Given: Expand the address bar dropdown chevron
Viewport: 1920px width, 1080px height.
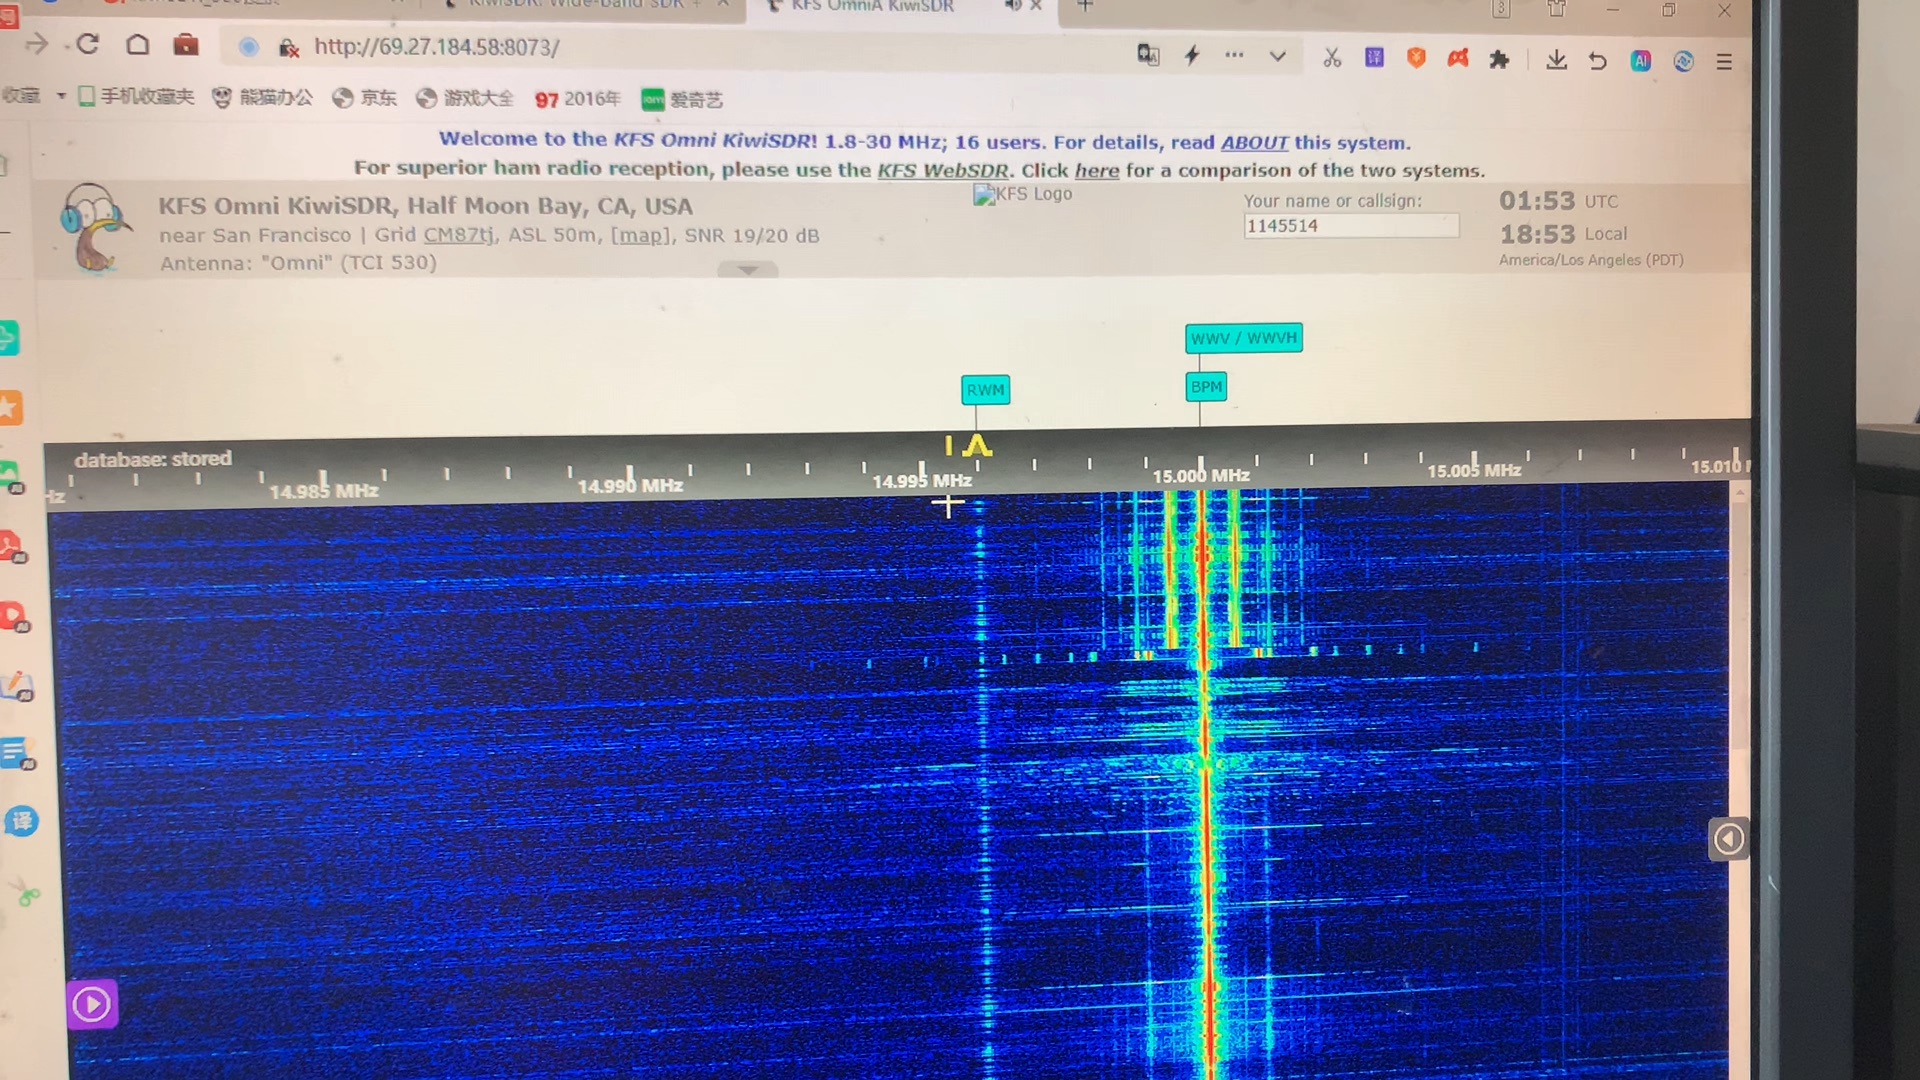Looking at the screenshot, I should coord(1277,57).
